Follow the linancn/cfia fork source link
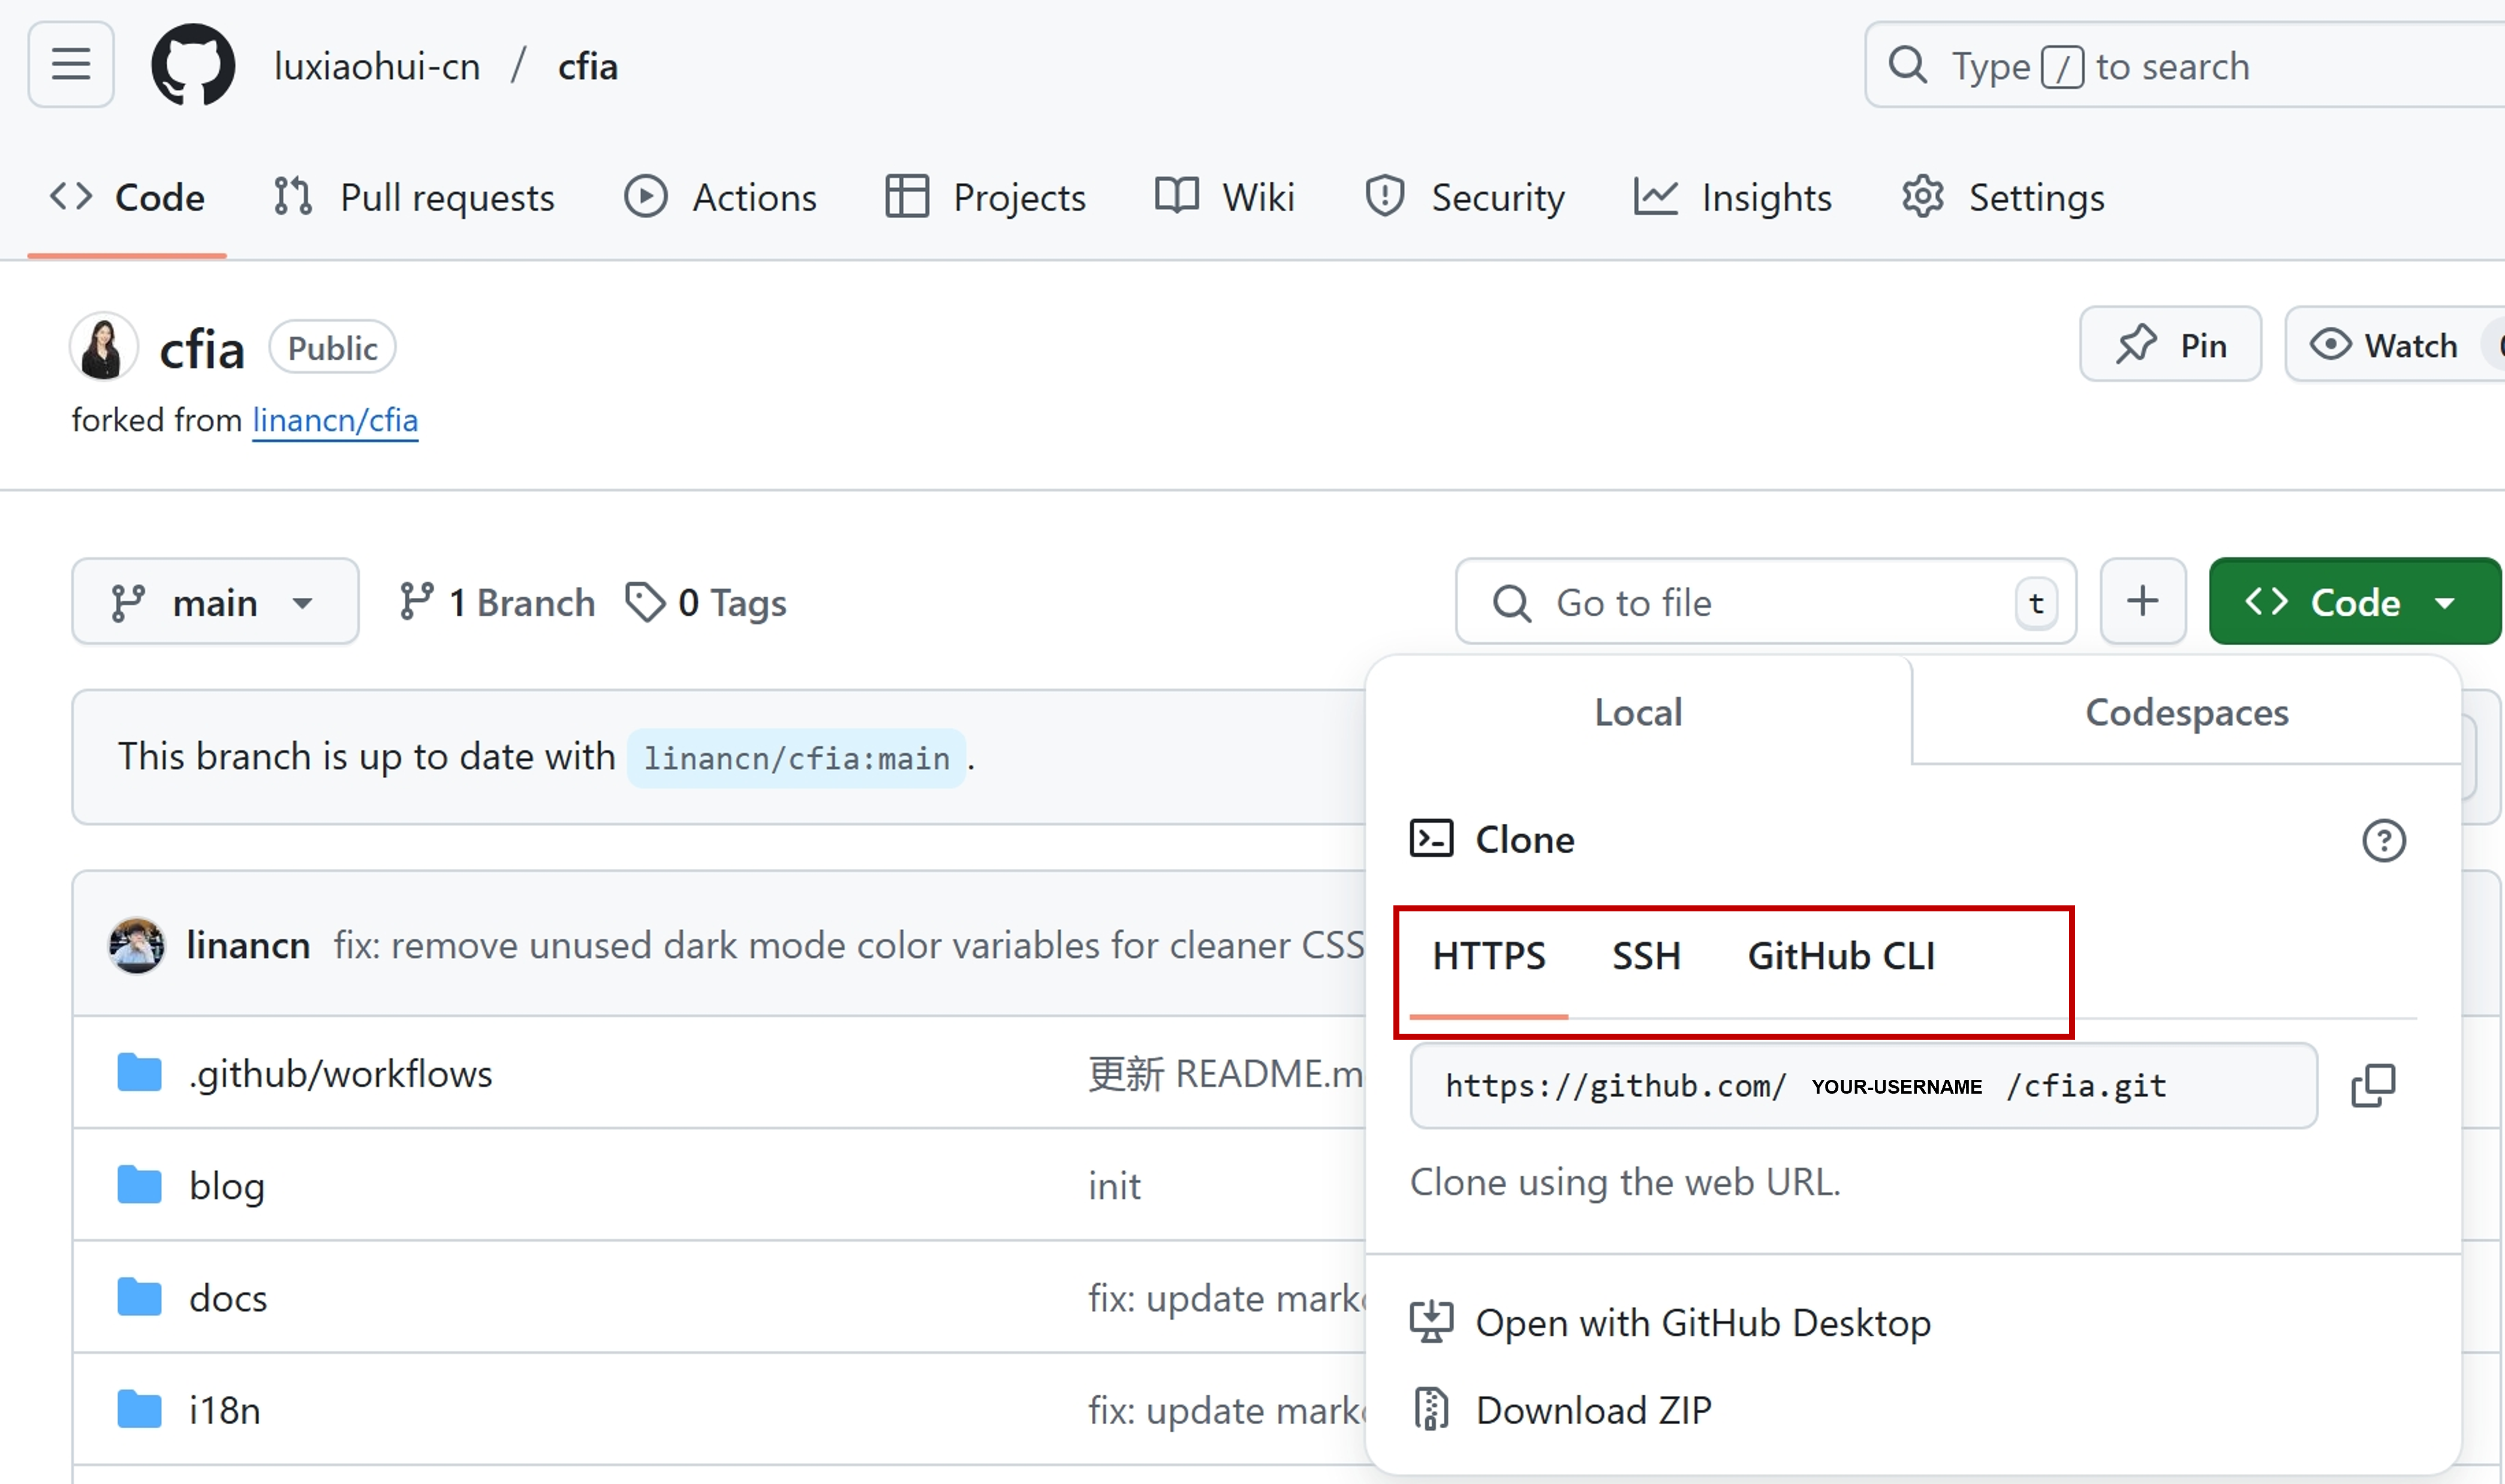This screenshot has width=2505, height=1484. [335, 420]
